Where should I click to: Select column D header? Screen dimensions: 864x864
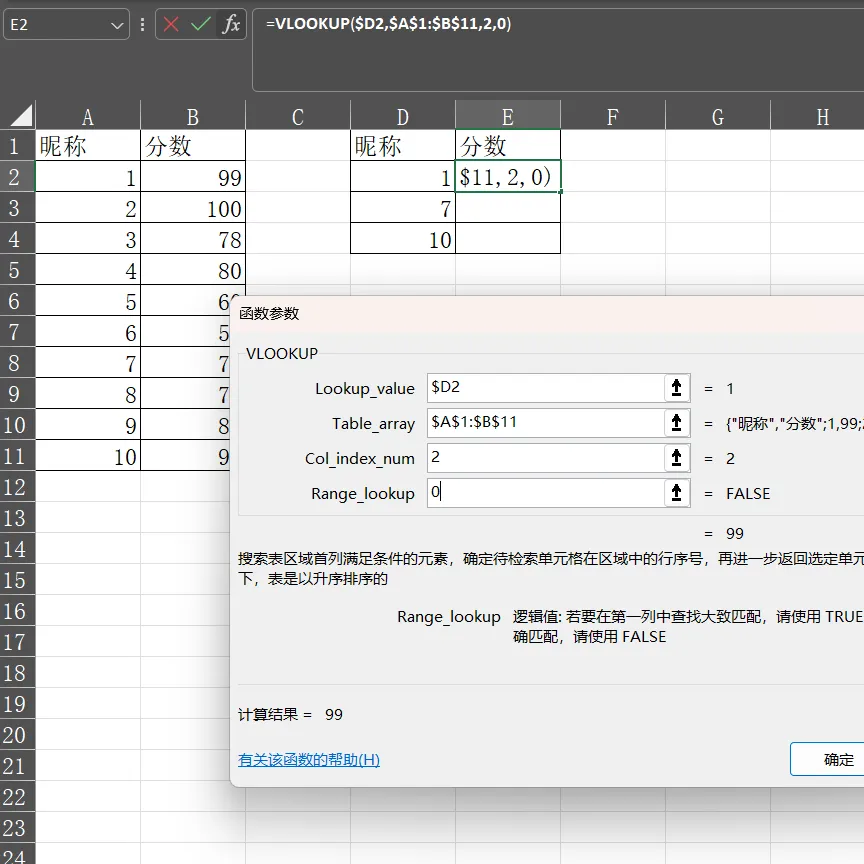[403, 116]
